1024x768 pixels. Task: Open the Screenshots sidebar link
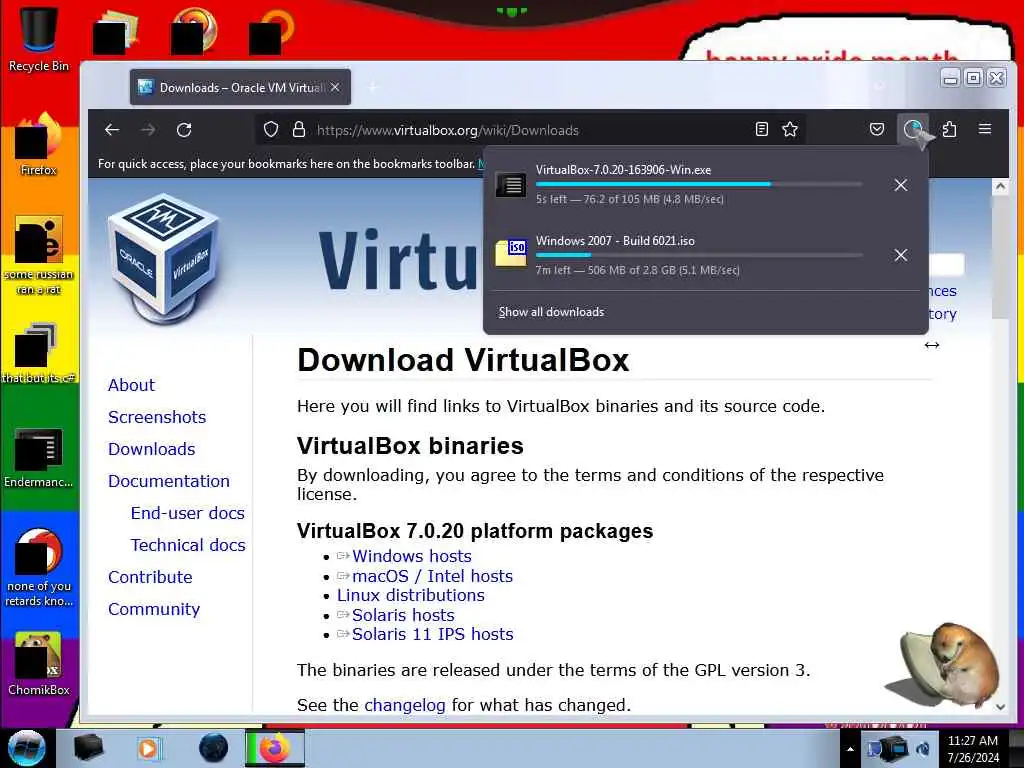coord(157,417)
